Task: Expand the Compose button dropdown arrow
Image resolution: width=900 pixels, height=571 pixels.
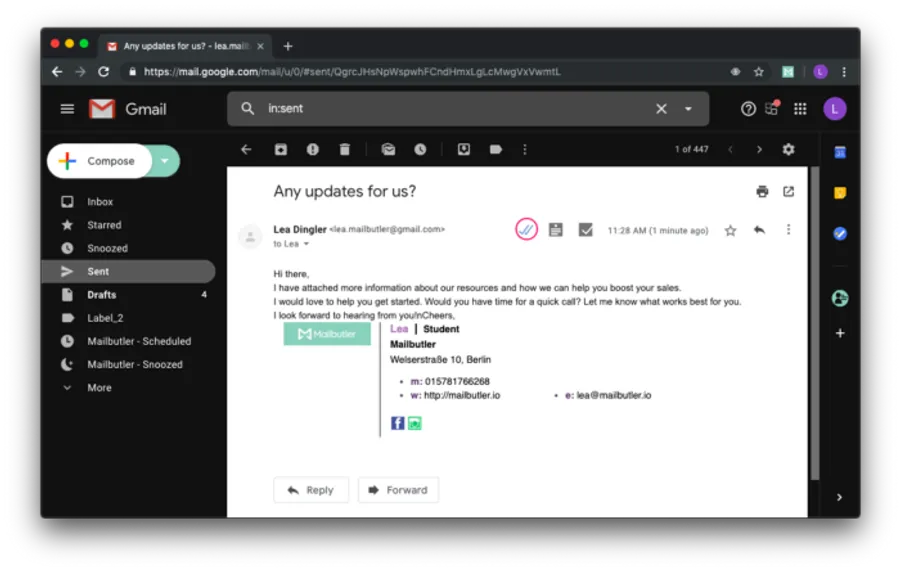Action: 166,161
